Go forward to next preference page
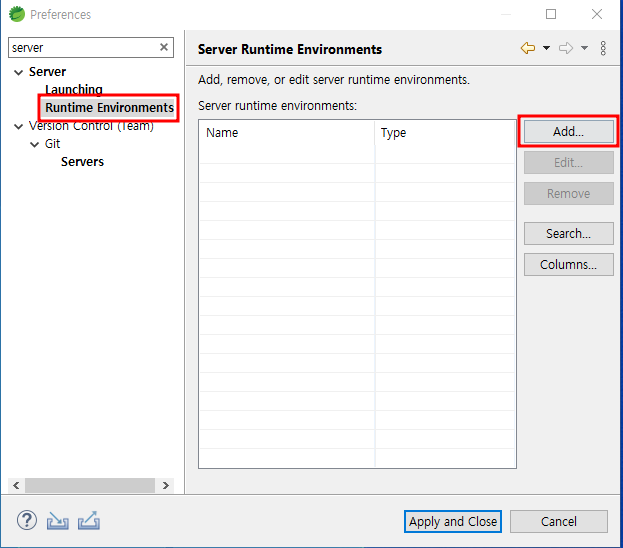The height and width of the screenshot is (548, 623). coord(566,48)
